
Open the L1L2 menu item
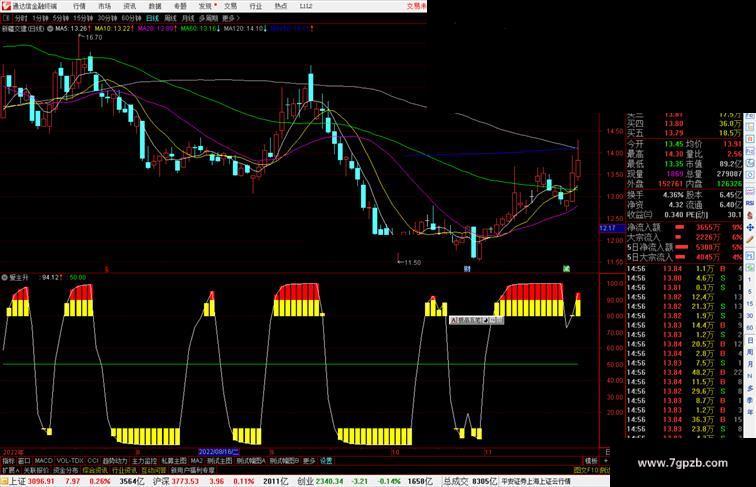pos(306,6)
